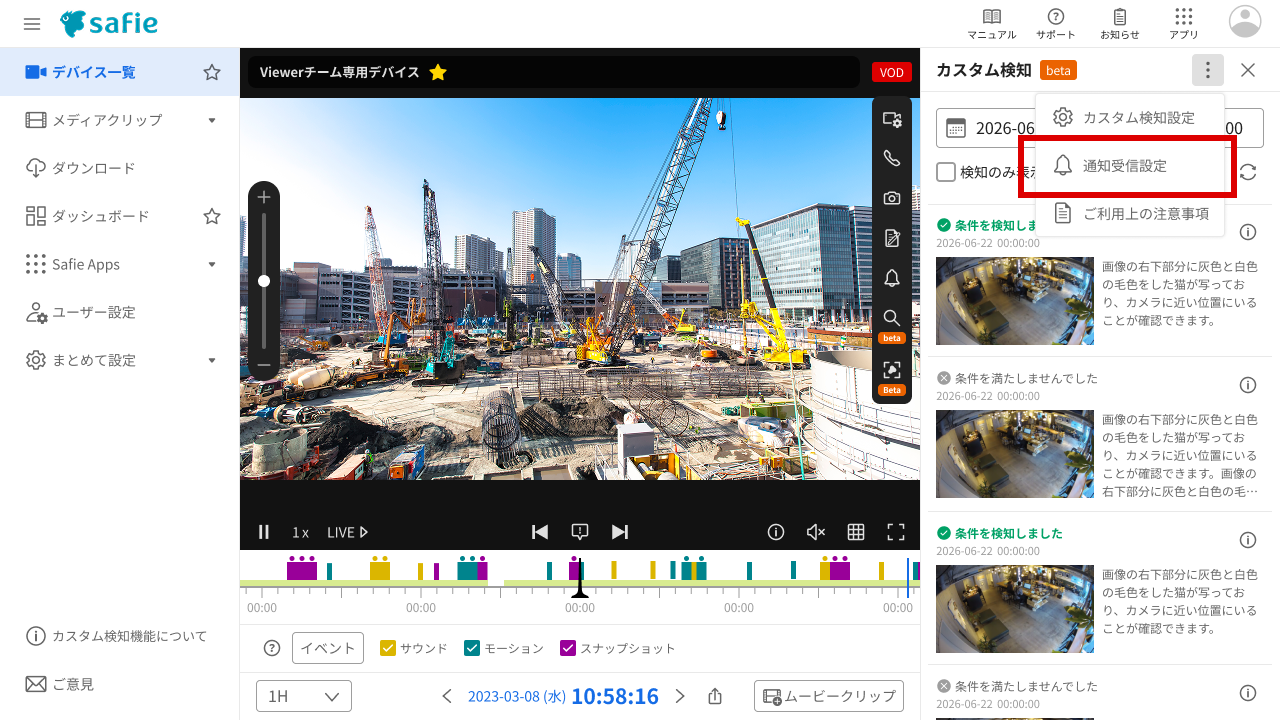Viewport: 1280px width, 720px height.
Task: Unmute the video audio
Action: point(816,532)
